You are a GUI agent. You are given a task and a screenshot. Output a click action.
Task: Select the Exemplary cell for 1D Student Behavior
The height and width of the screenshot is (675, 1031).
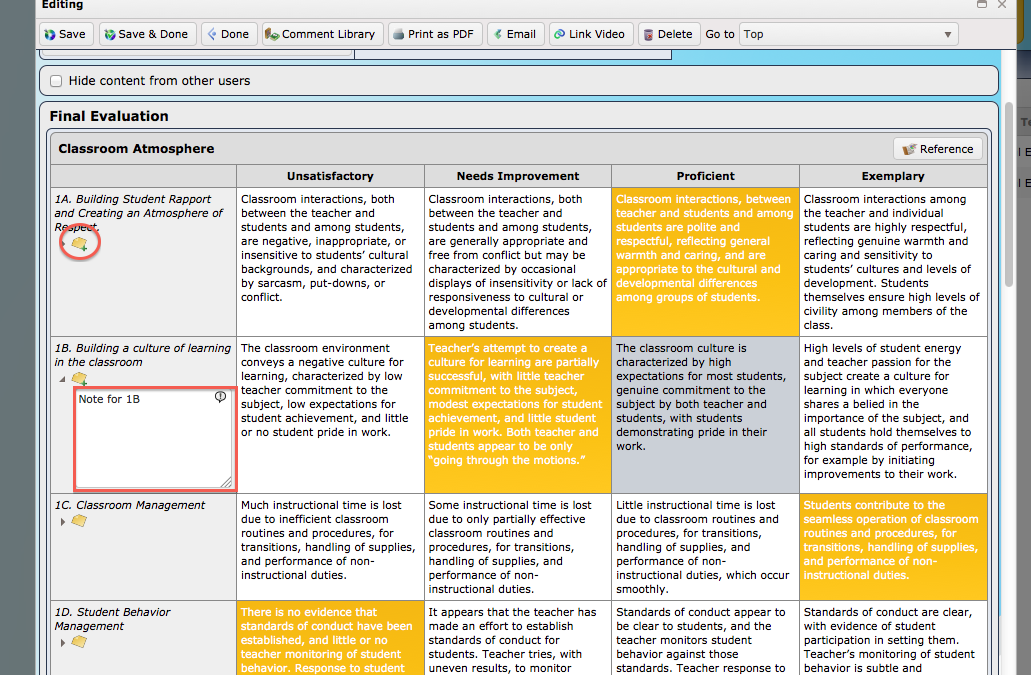coord(894,638)
